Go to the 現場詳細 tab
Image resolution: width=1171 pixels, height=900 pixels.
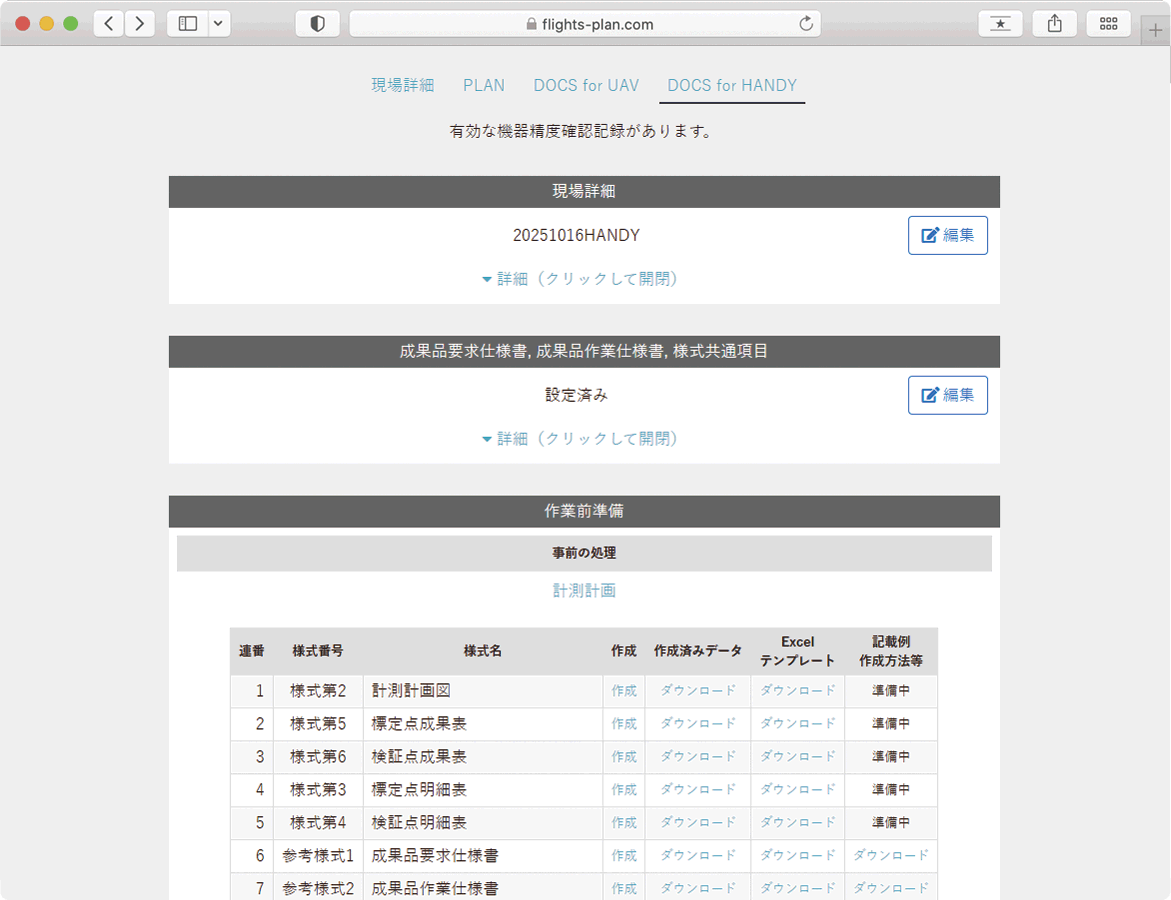[403, 86]
